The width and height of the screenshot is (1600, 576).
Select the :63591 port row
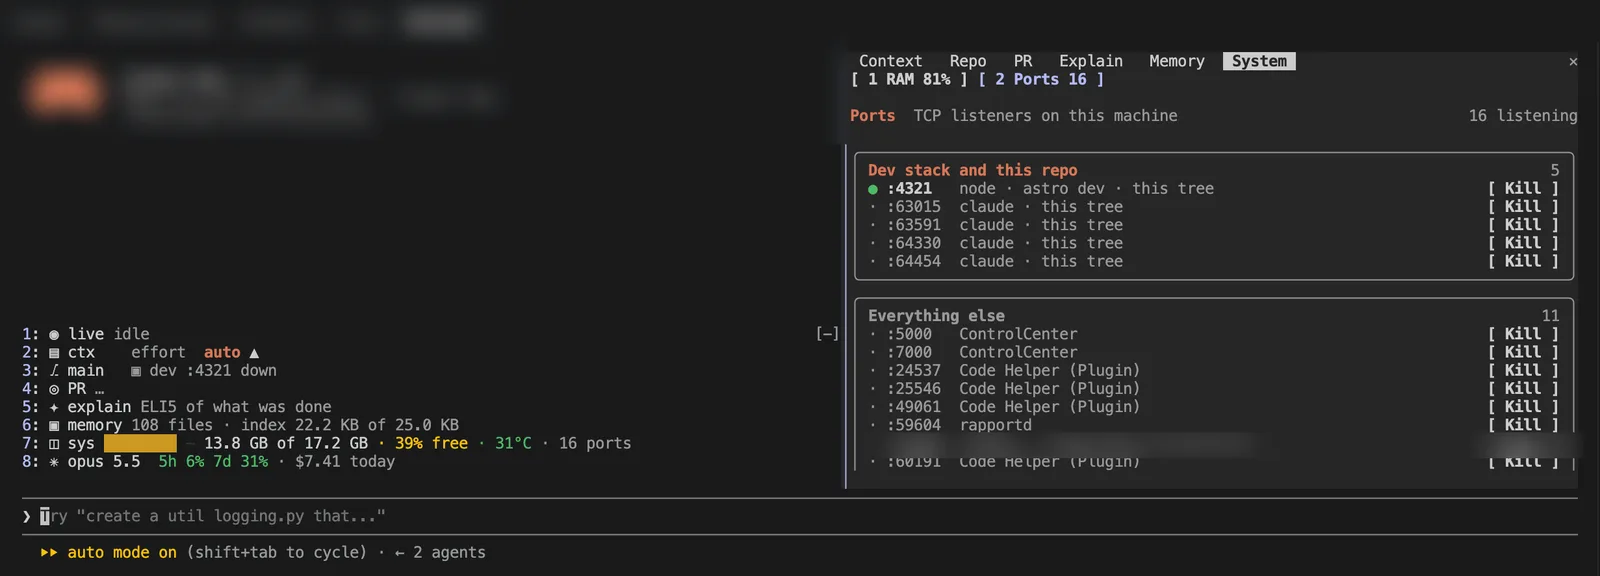tap(1214, 224)
